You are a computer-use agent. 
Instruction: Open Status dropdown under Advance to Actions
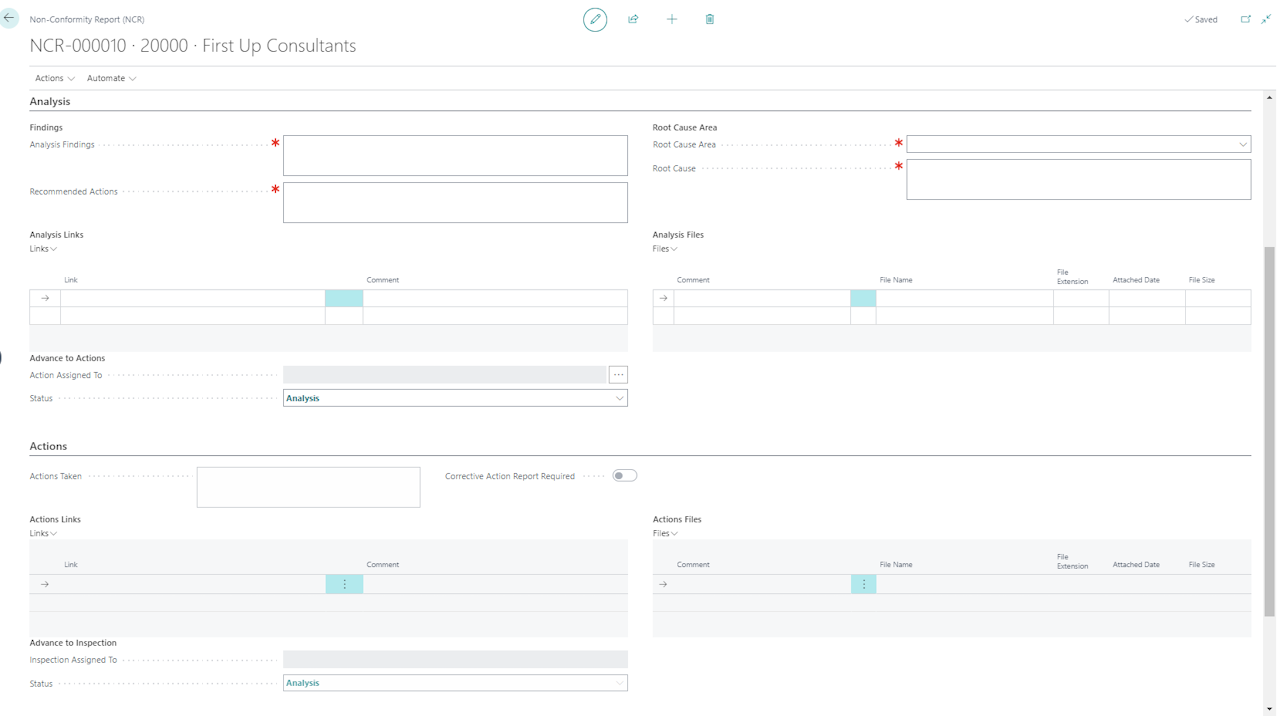455,398
